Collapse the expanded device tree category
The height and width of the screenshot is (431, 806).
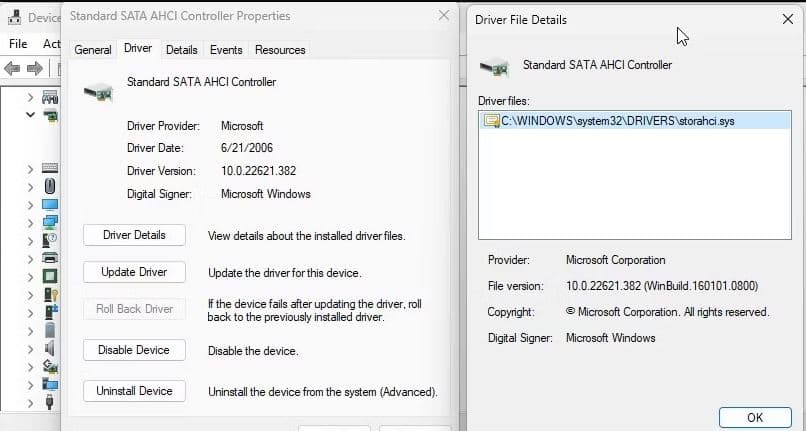(x=31, y=115)
